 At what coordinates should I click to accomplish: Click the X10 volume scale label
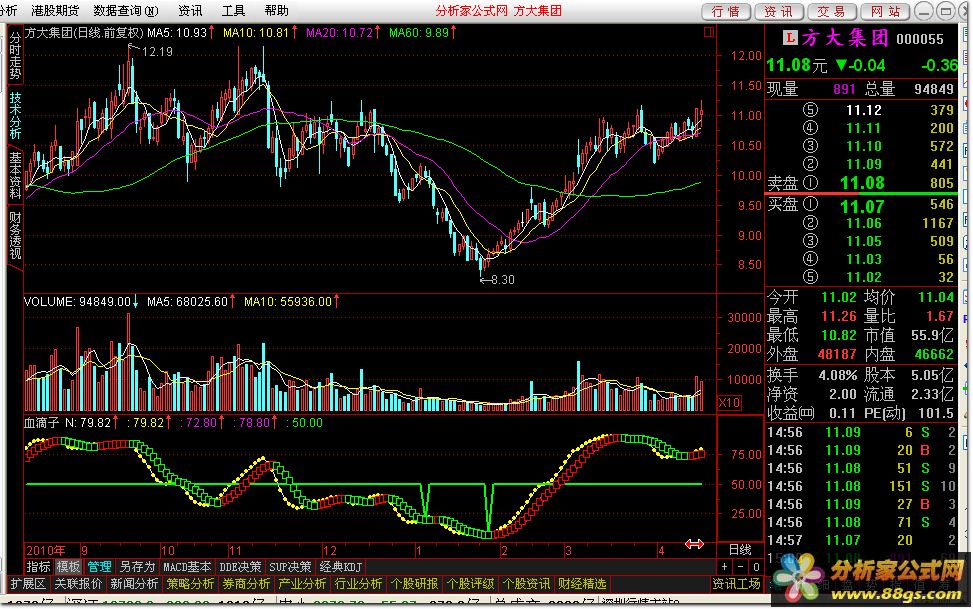[x=729, y=403]
